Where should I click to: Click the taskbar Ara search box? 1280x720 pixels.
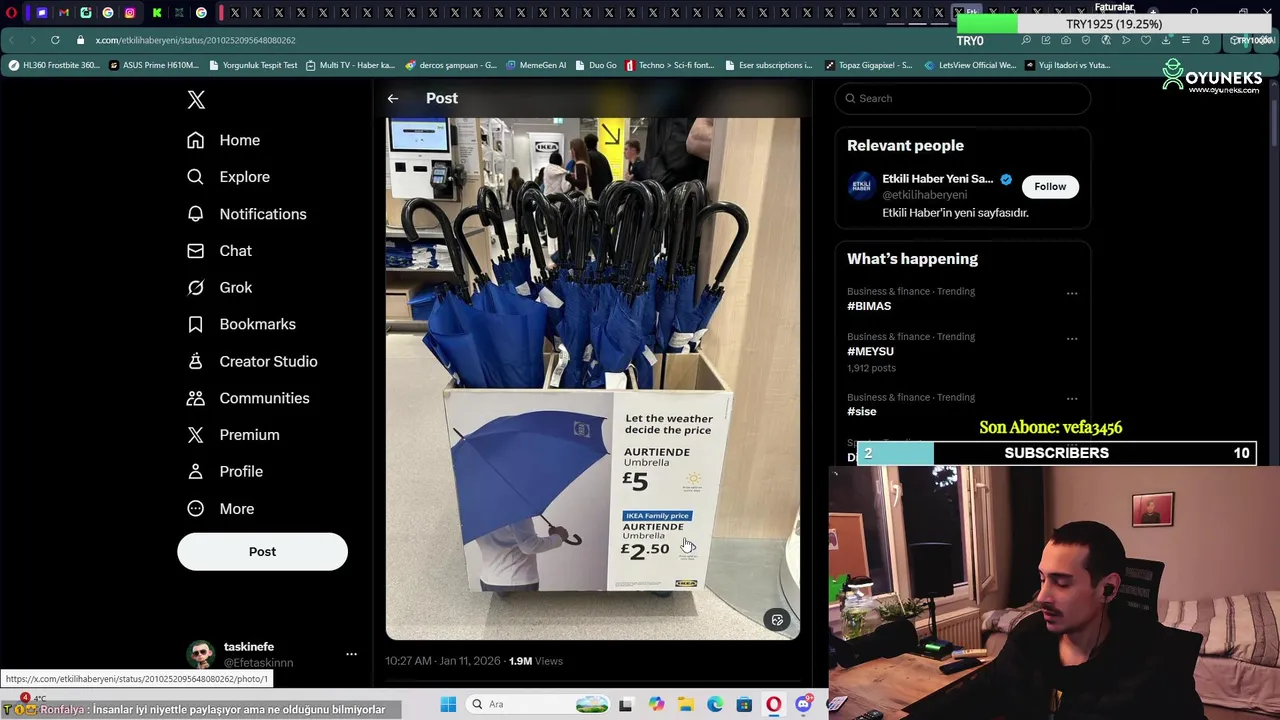point(540,705)
